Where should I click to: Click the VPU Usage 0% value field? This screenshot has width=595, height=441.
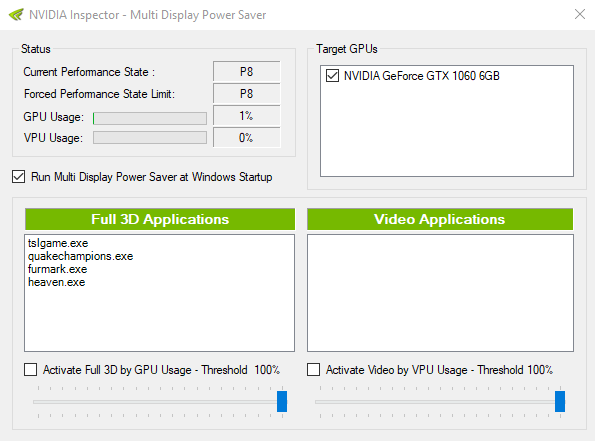[247, 137]
